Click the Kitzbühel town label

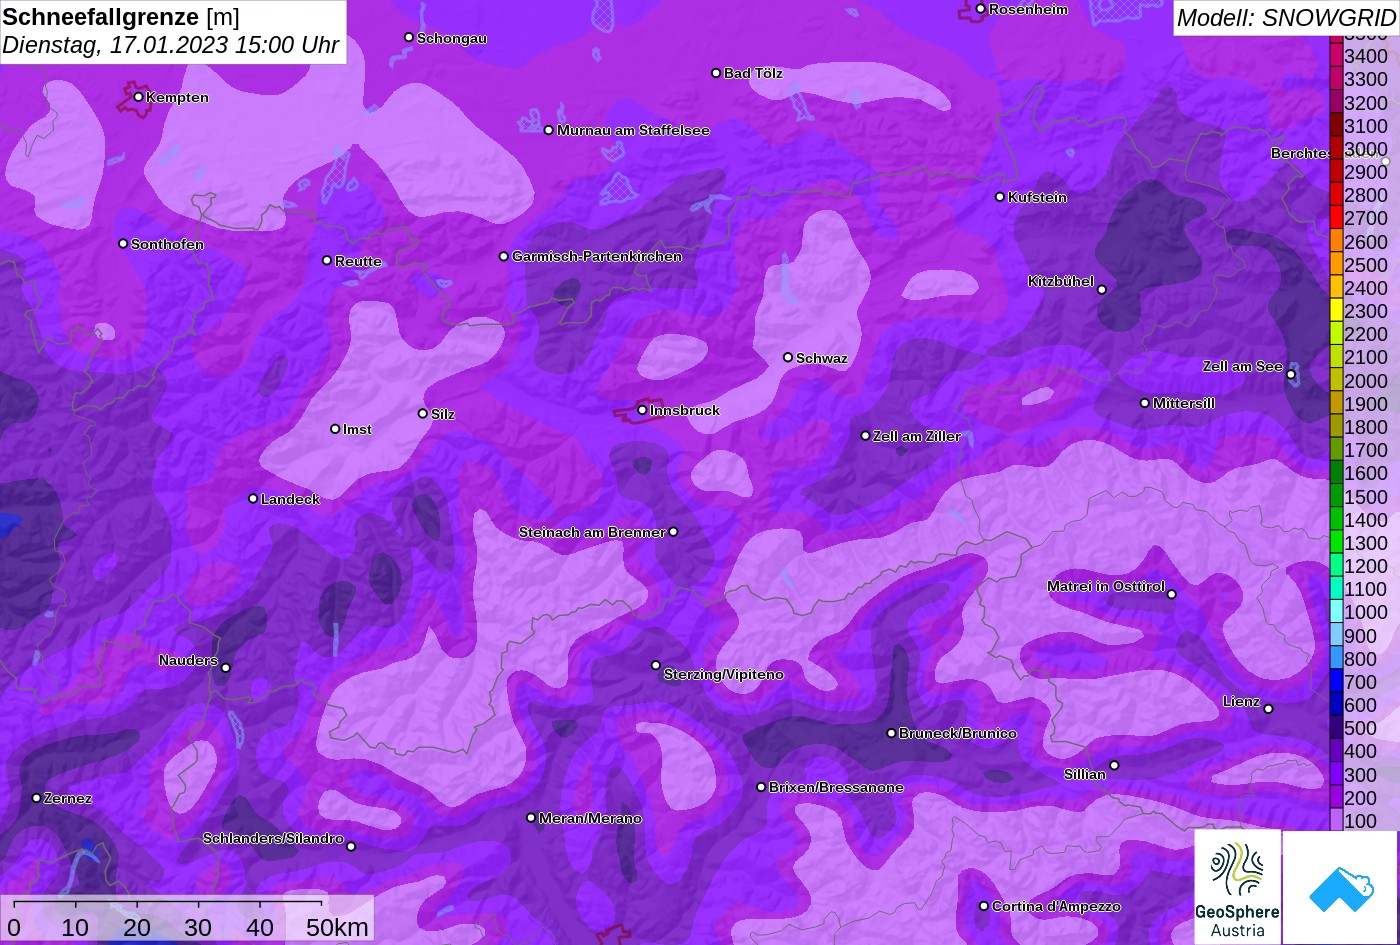click(x=1061, y=282)
